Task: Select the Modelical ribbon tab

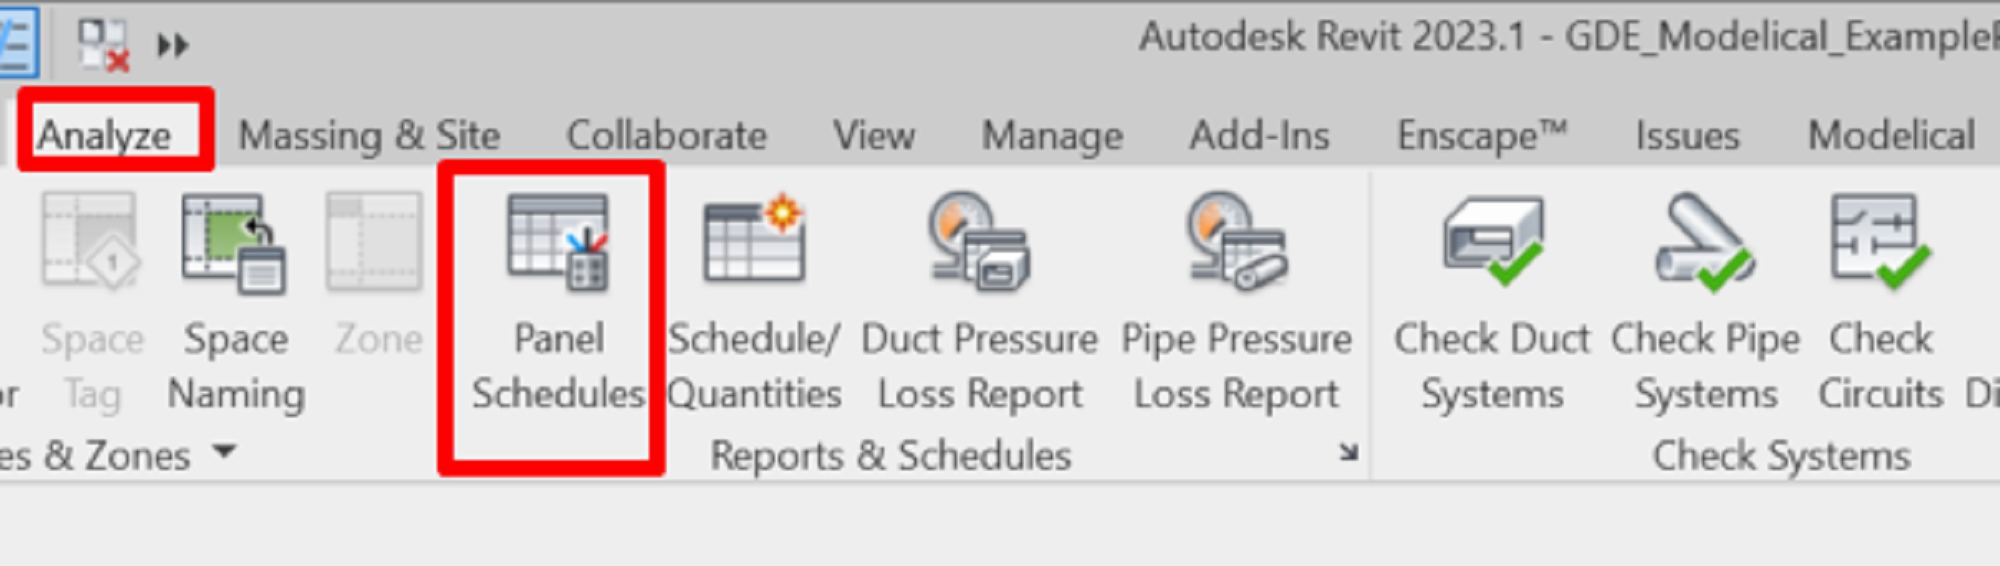Action: pos(1891,135)
